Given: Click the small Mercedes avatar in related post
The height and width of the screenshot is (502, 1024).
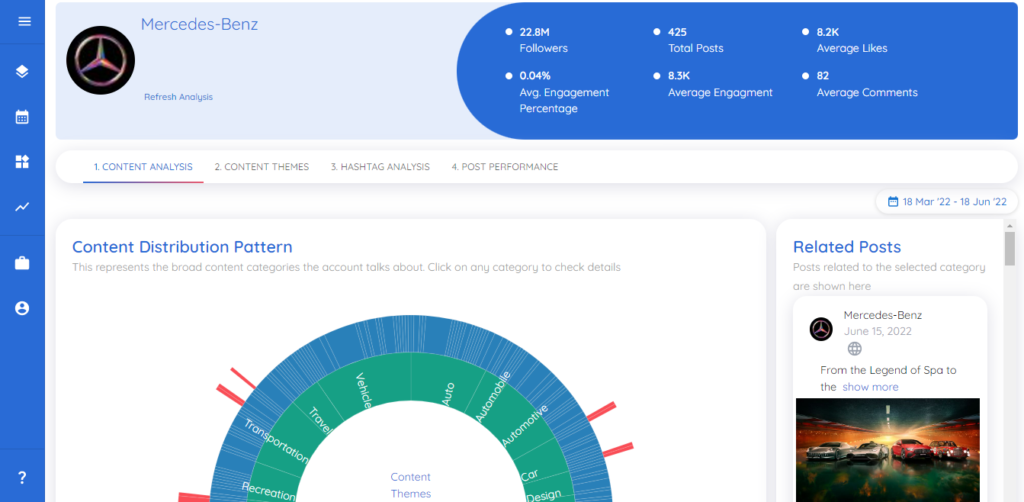Looking at the screenshot, I should [821, 329].
